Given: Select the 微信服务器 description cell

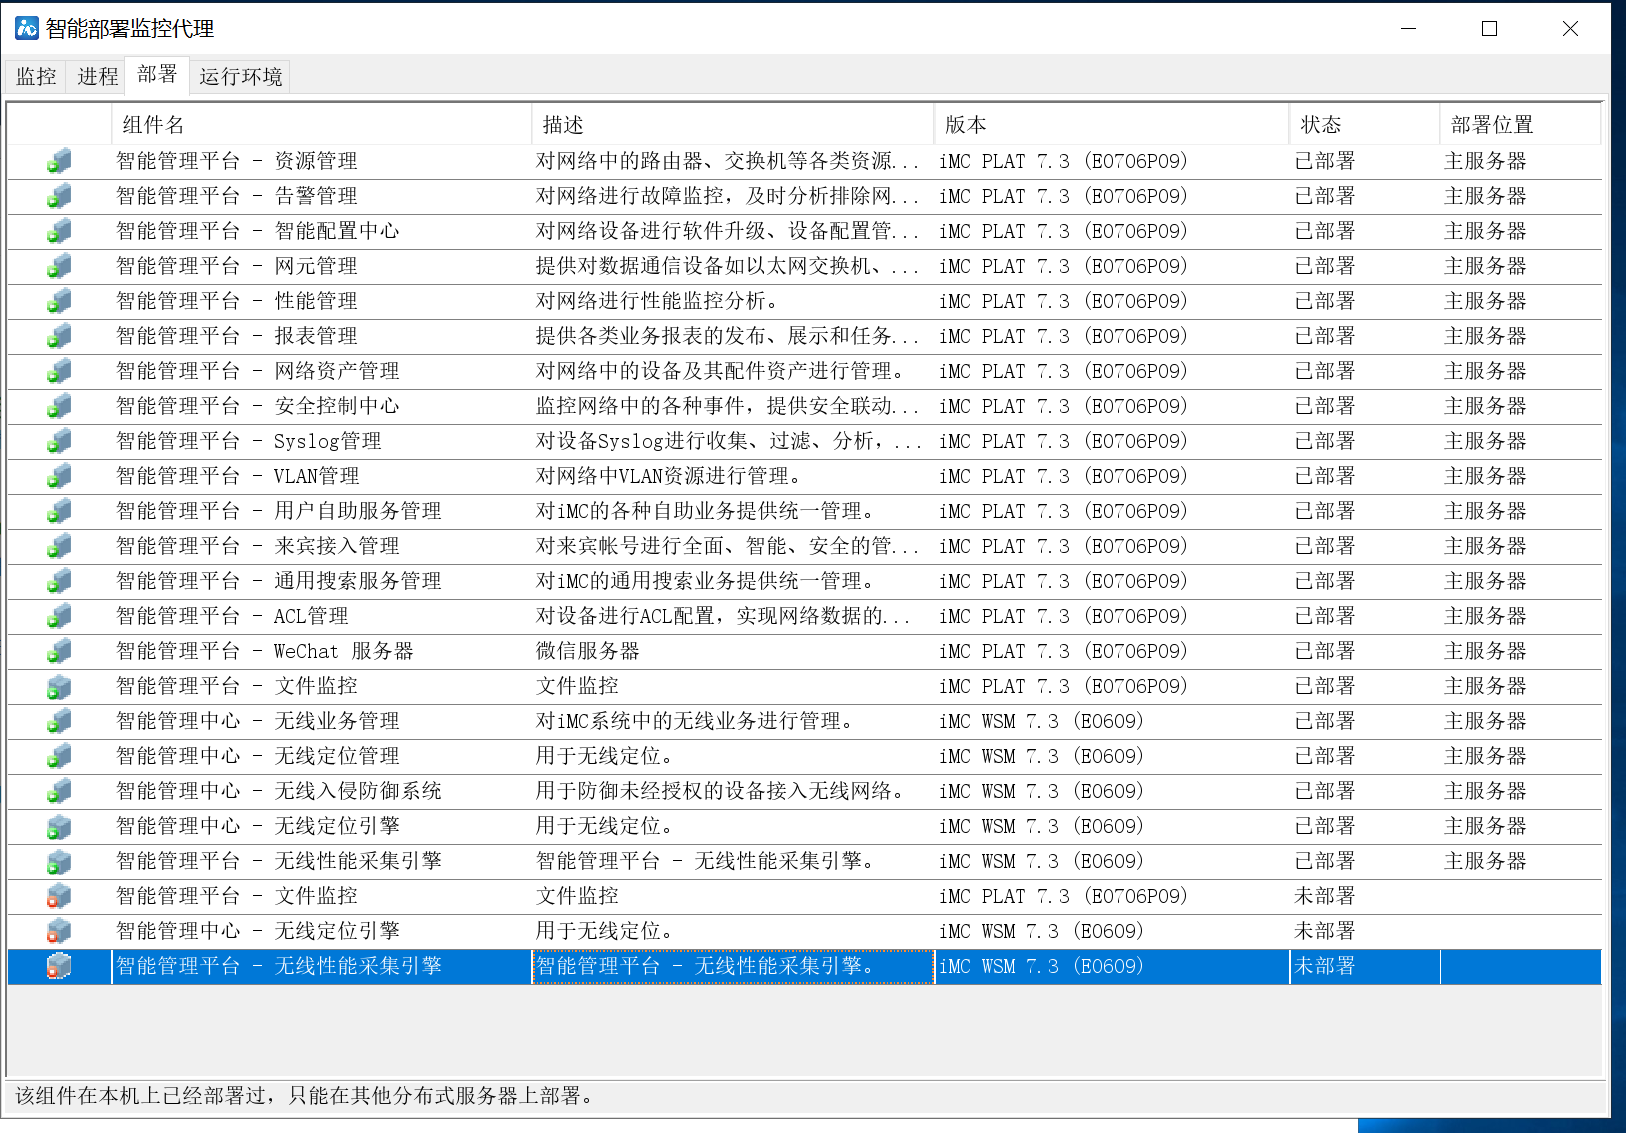Looking at the screenshot, I should (588, 651).
